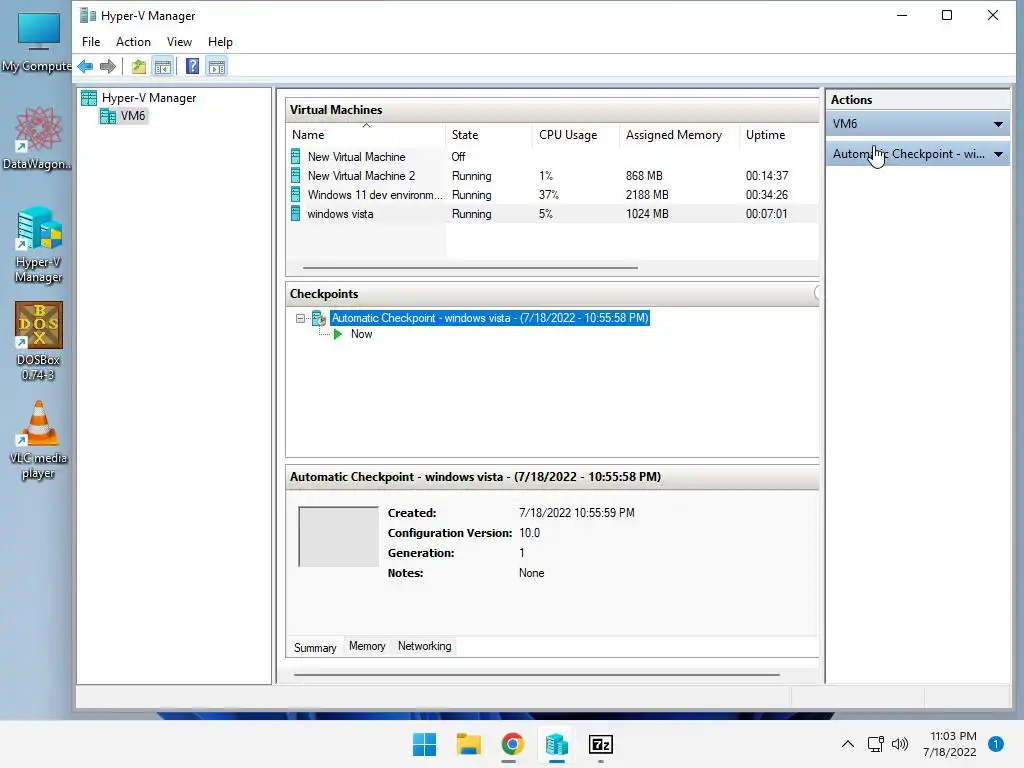Select the Now checkpoint node

point(361,334)
